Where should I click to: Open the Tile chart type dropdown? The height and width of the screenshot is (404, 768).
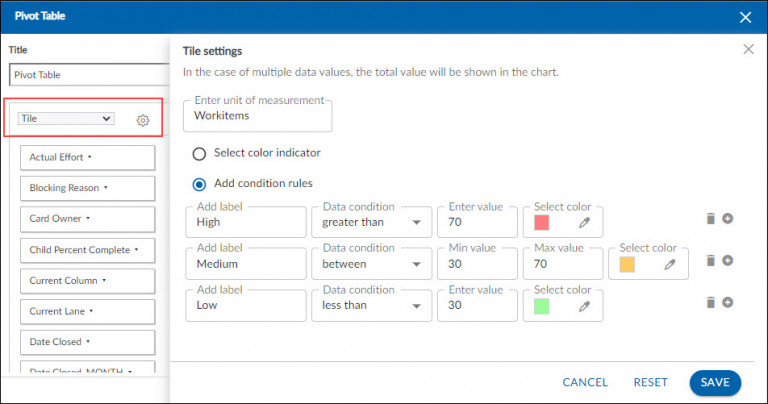point(66,119)
